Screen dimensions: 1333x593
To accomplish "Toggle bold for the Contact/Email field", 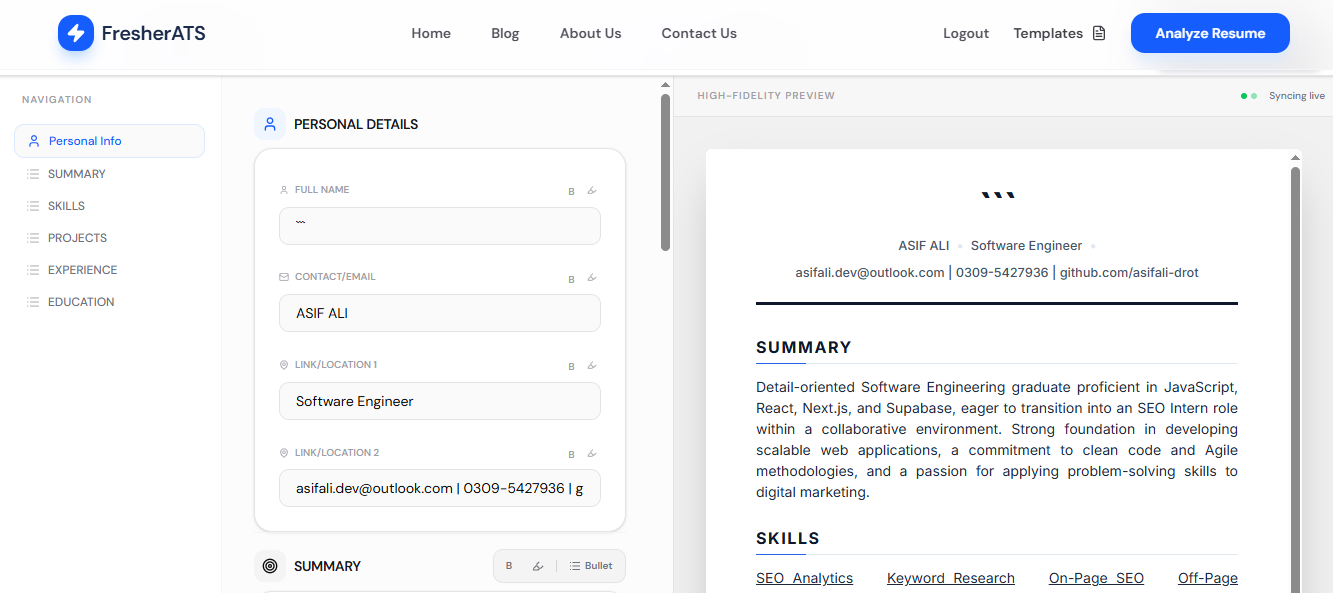I will [x=572, y=279].
